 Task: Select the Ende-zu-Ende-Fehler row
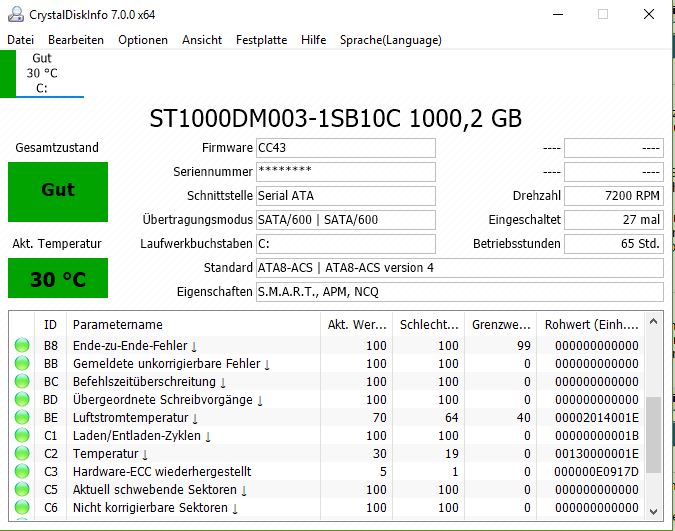tap(327, 345)
